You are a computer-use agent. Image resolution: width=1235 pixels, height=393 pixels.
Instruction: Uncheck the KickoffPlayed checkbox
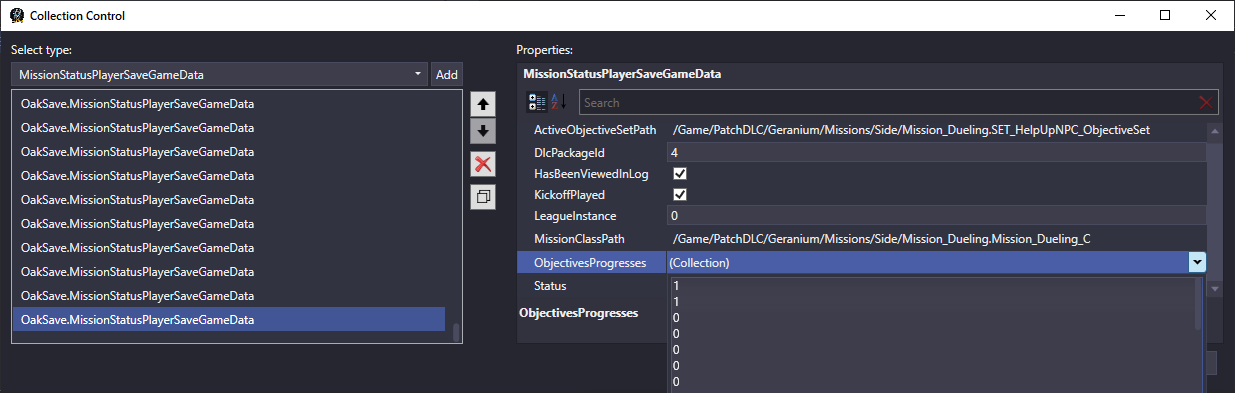pyautogui.click(x=680, y=194)
